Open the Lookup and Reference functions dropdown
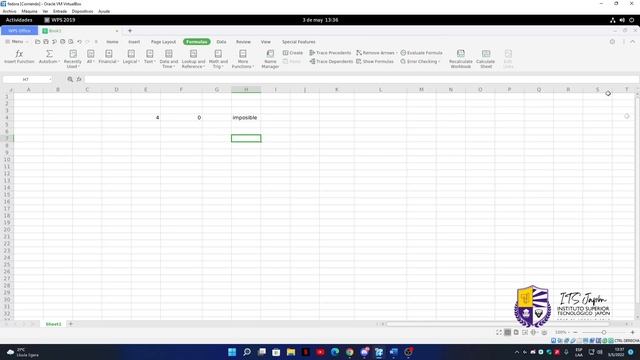This screenshot has height=360, width=640. 193,59
